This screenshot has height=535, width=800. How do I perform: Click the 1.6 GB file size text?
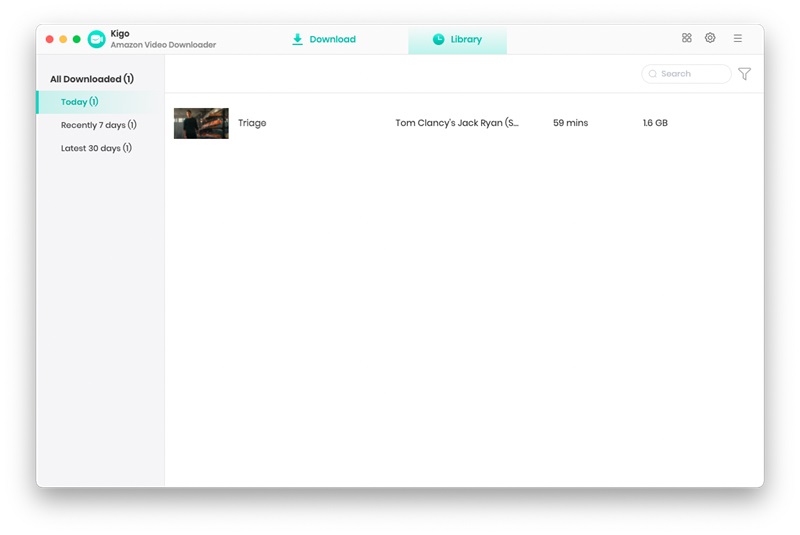(655, 123)
